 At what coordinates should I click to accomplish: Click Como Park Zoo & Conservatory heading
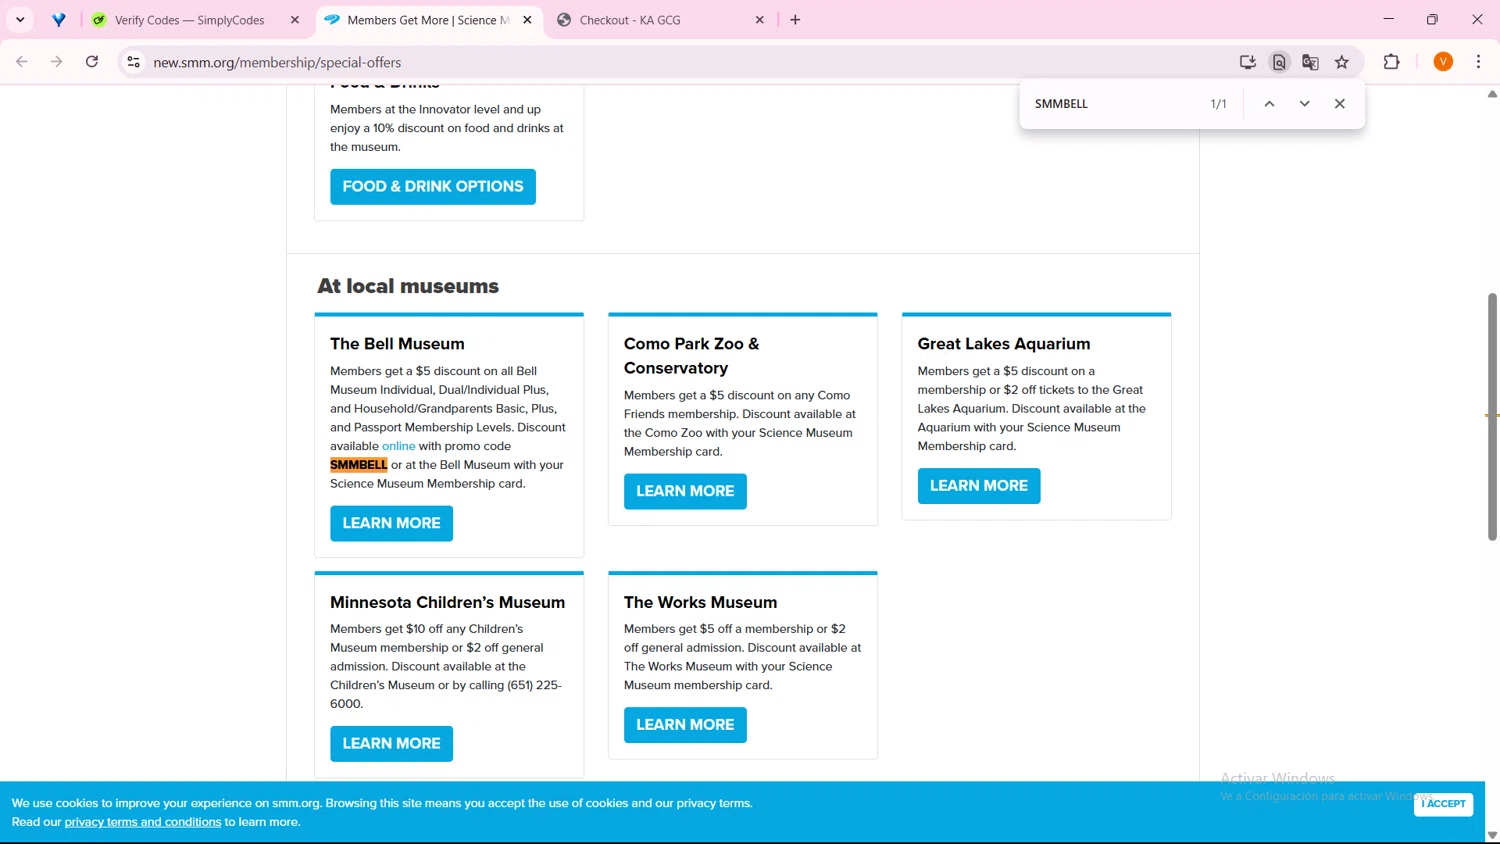click(691, 356)
